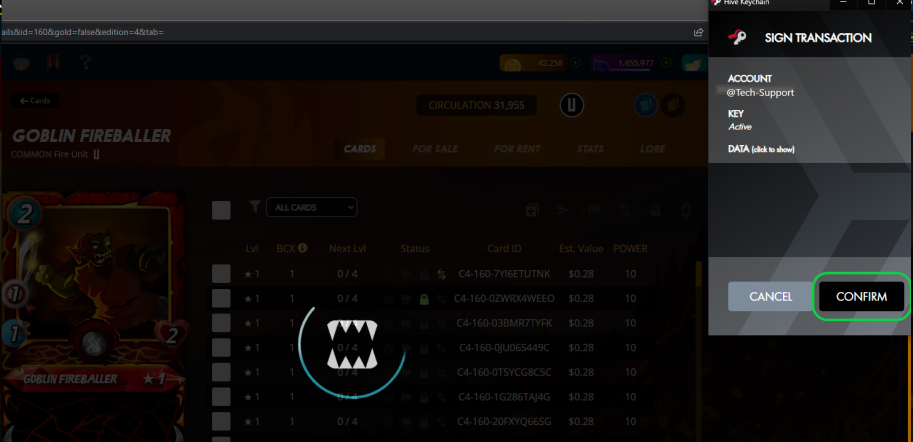The width and height of the screenshot is (913, 442).
Task: Switch to the CARDS tab
Action: pyautogui.click(x=360, y=149)
